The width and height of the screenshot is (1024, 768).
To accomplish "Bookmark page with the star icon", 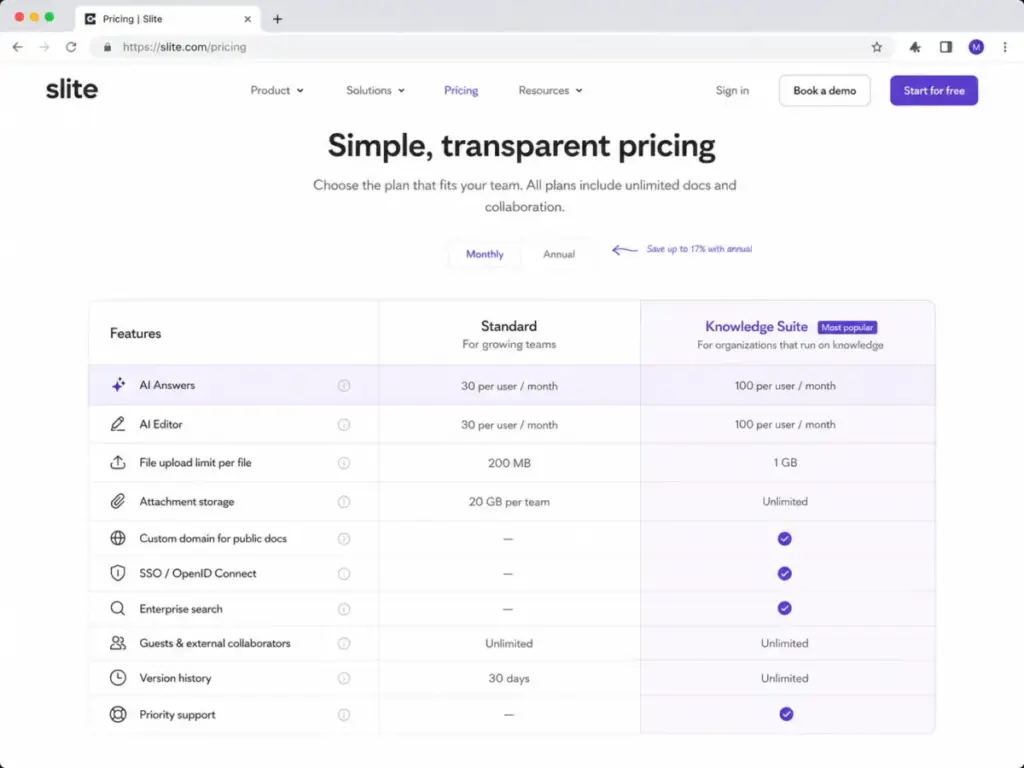I will tap(876, 47).
